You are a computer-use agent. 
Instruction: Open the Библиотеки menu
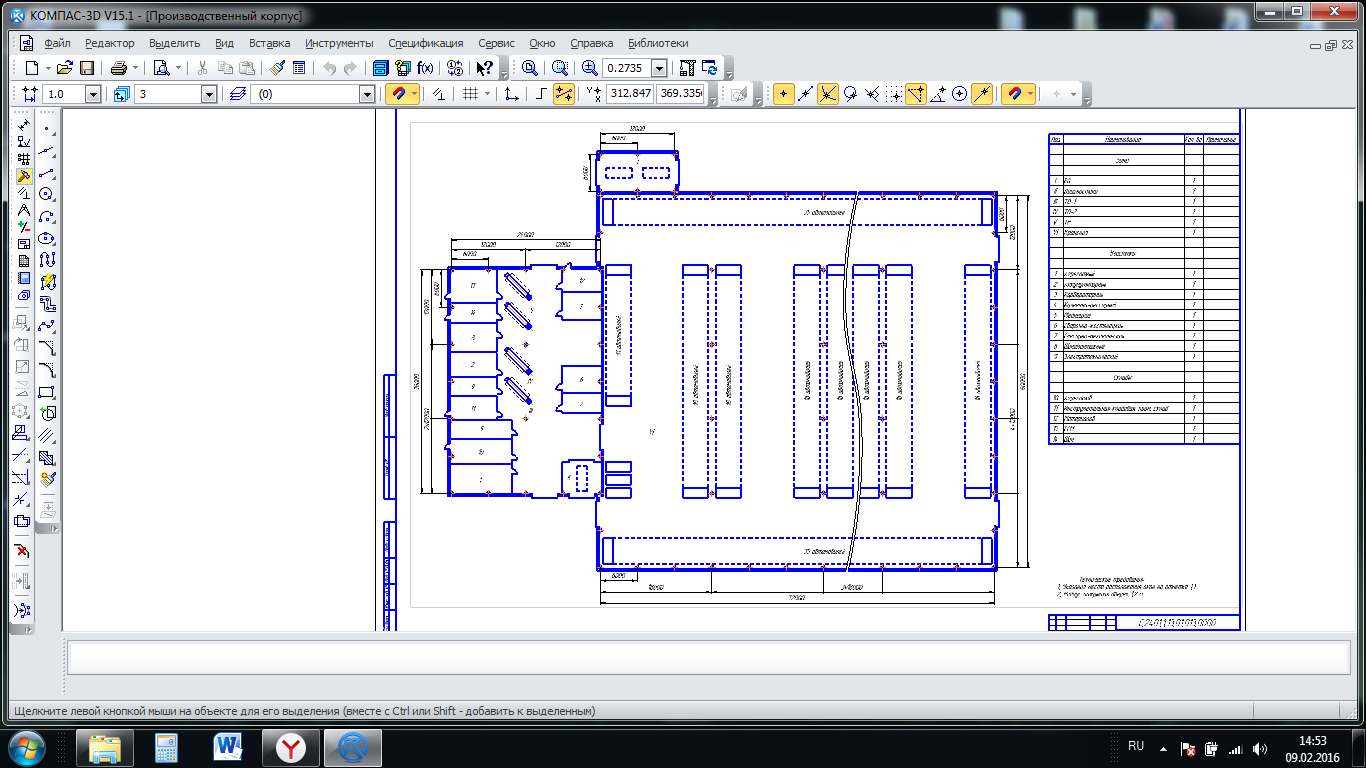coord(659,43)
